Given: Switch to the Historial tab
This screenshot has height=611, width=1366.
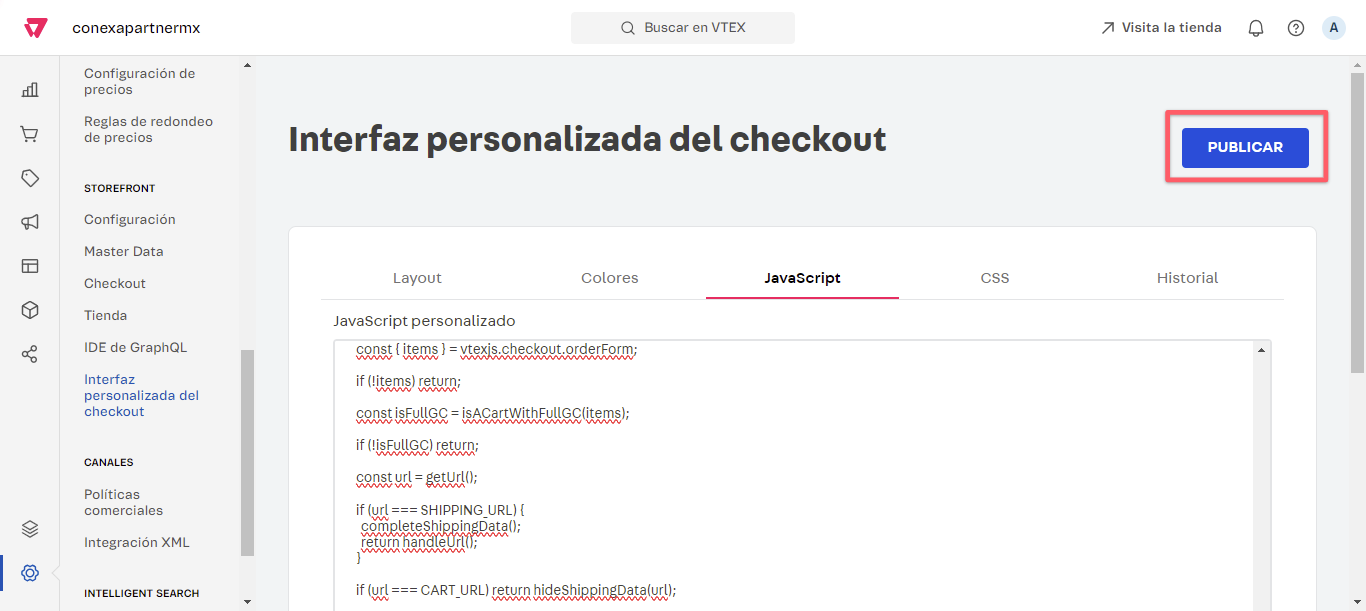Looking at the screenshot, I should coord(1187,278).
